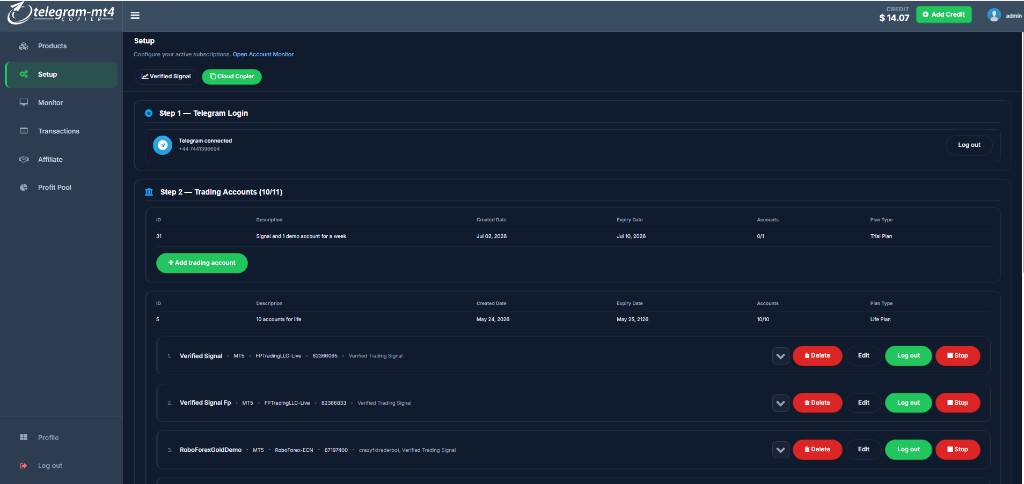Edit the Verified Signal Fp account
Viewport: 1024px width, 484px height.
click(x=863, y=403)
